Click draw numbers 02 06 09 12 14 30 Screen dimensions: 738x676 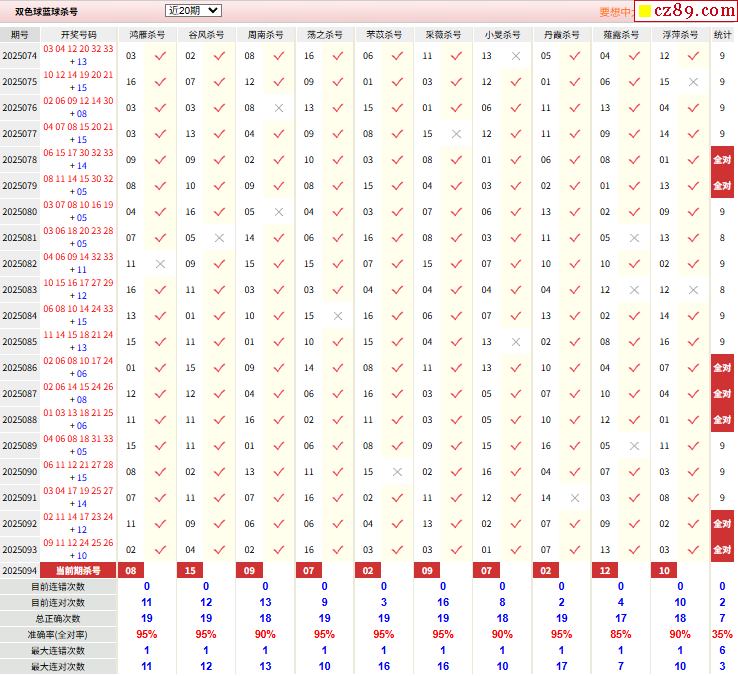pyautogui.click(x=78, y=101)
